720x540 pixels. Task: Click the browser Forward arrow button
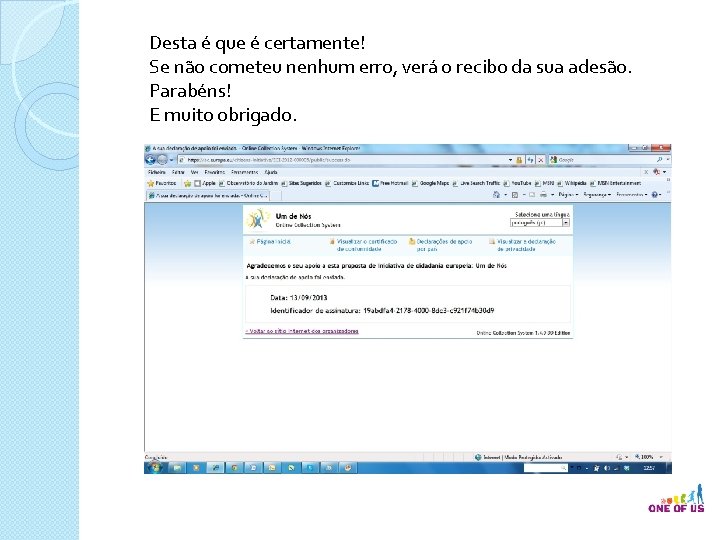click(x=162, y=160)
